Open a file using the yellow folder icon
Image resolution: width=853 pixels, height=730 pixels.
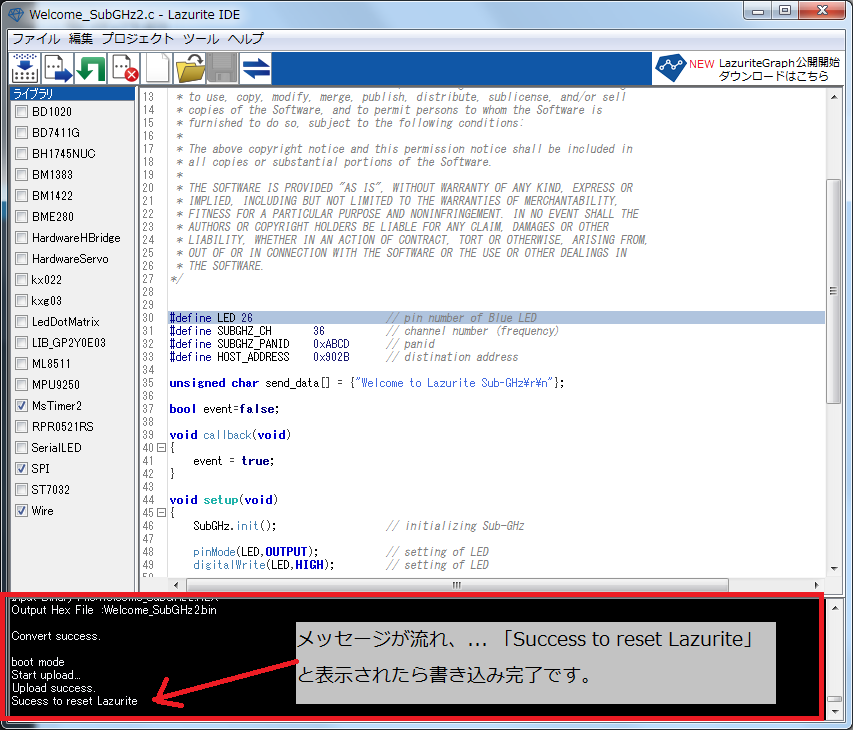point(190,68)
